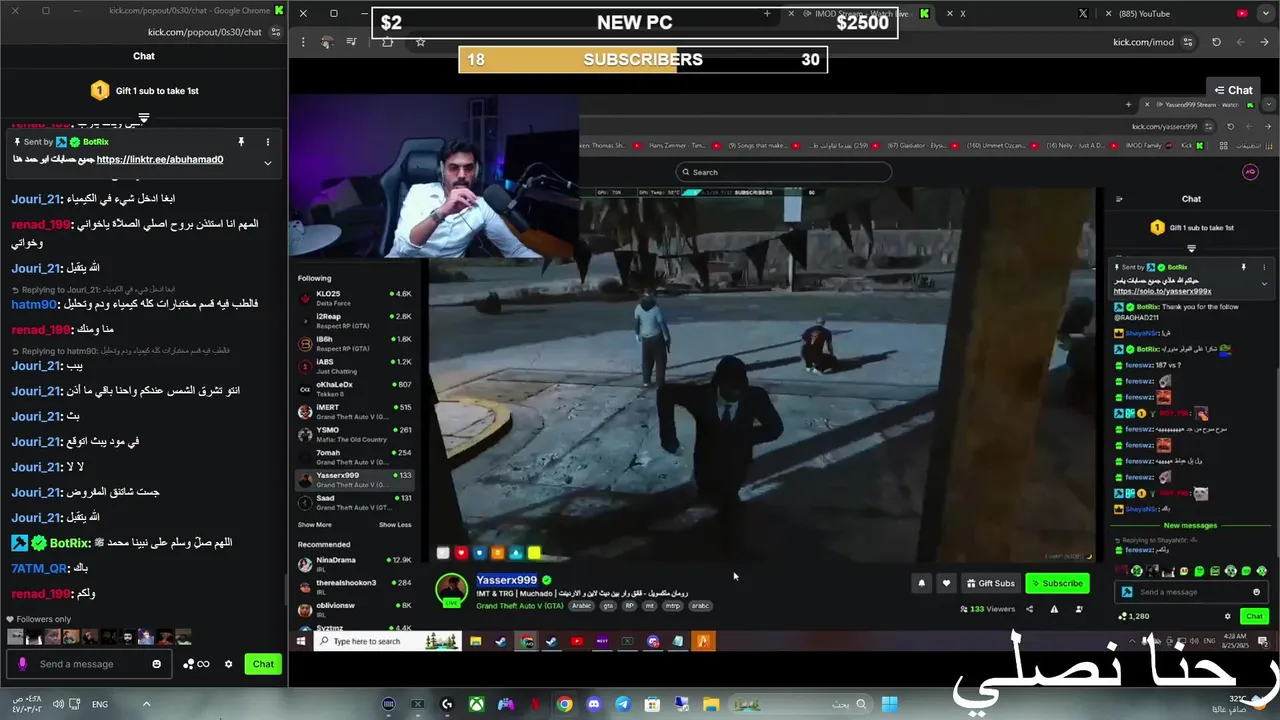This screenshot has width=1280, height=720.
Task: Open Telegram from the taskbar
Action: (x=623, y=704)
